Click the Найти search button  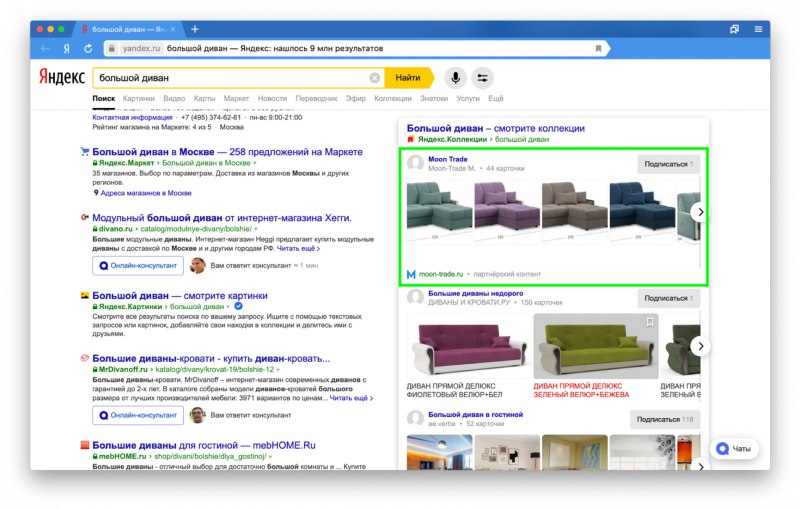click(x=408, y=78)
